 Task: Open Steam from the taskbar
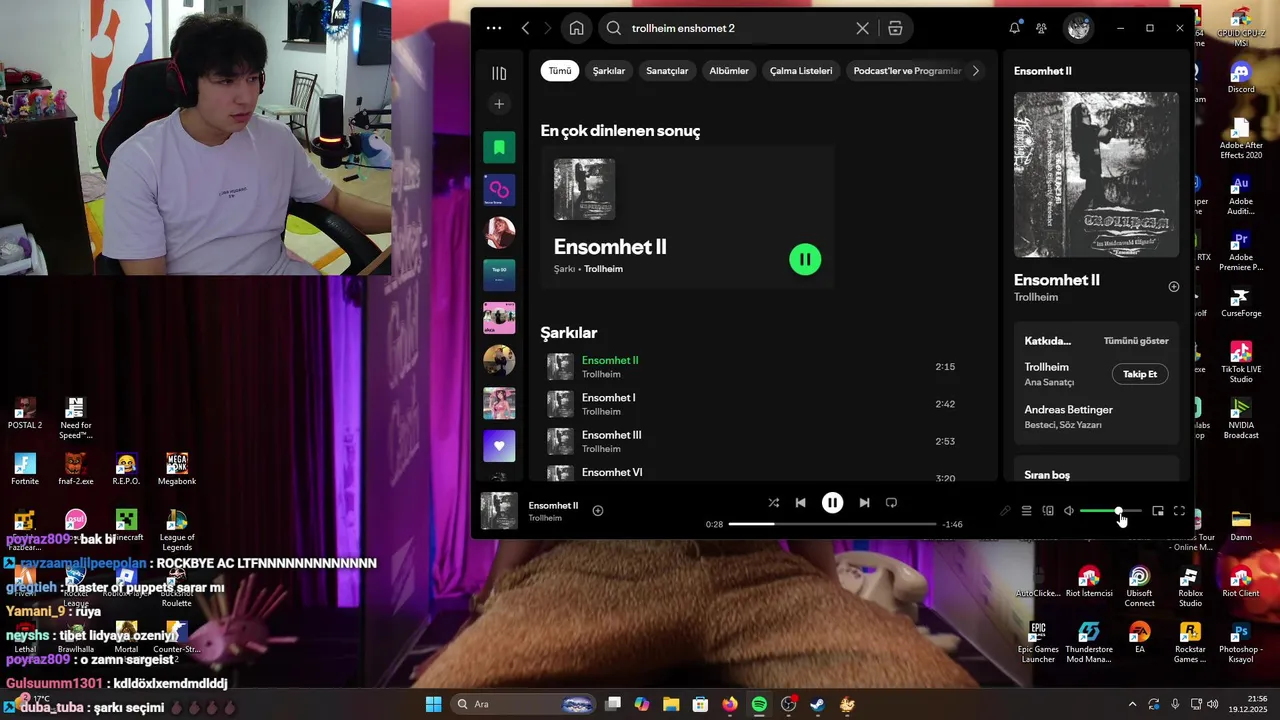pos(817,704)
